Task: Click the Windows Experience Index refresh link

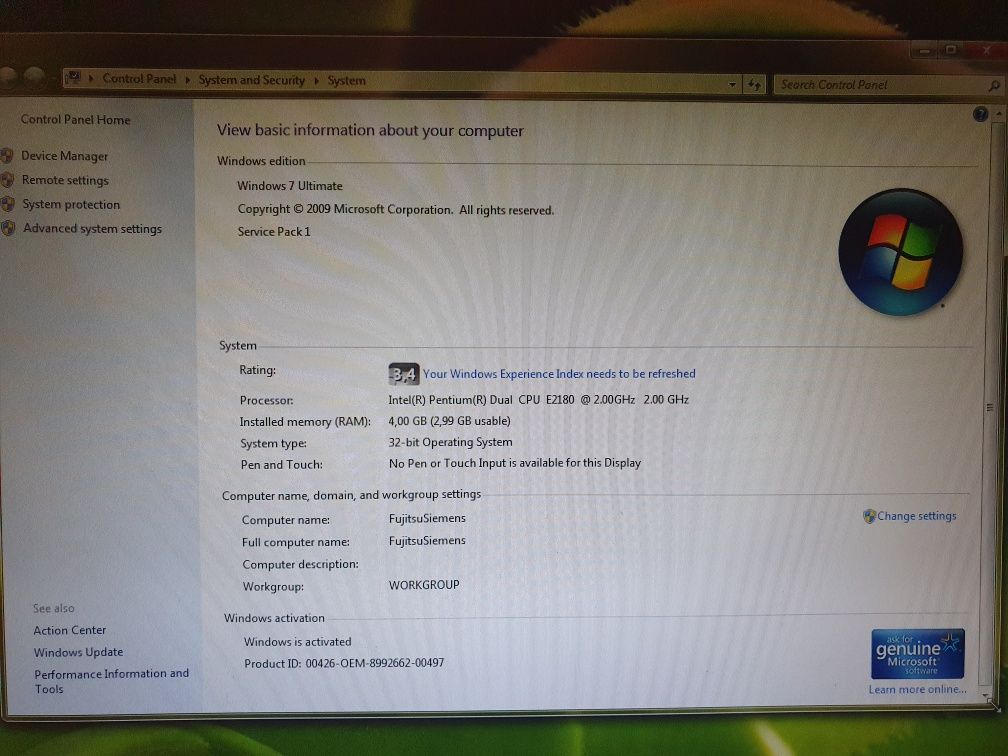Action: pos(559,374)
